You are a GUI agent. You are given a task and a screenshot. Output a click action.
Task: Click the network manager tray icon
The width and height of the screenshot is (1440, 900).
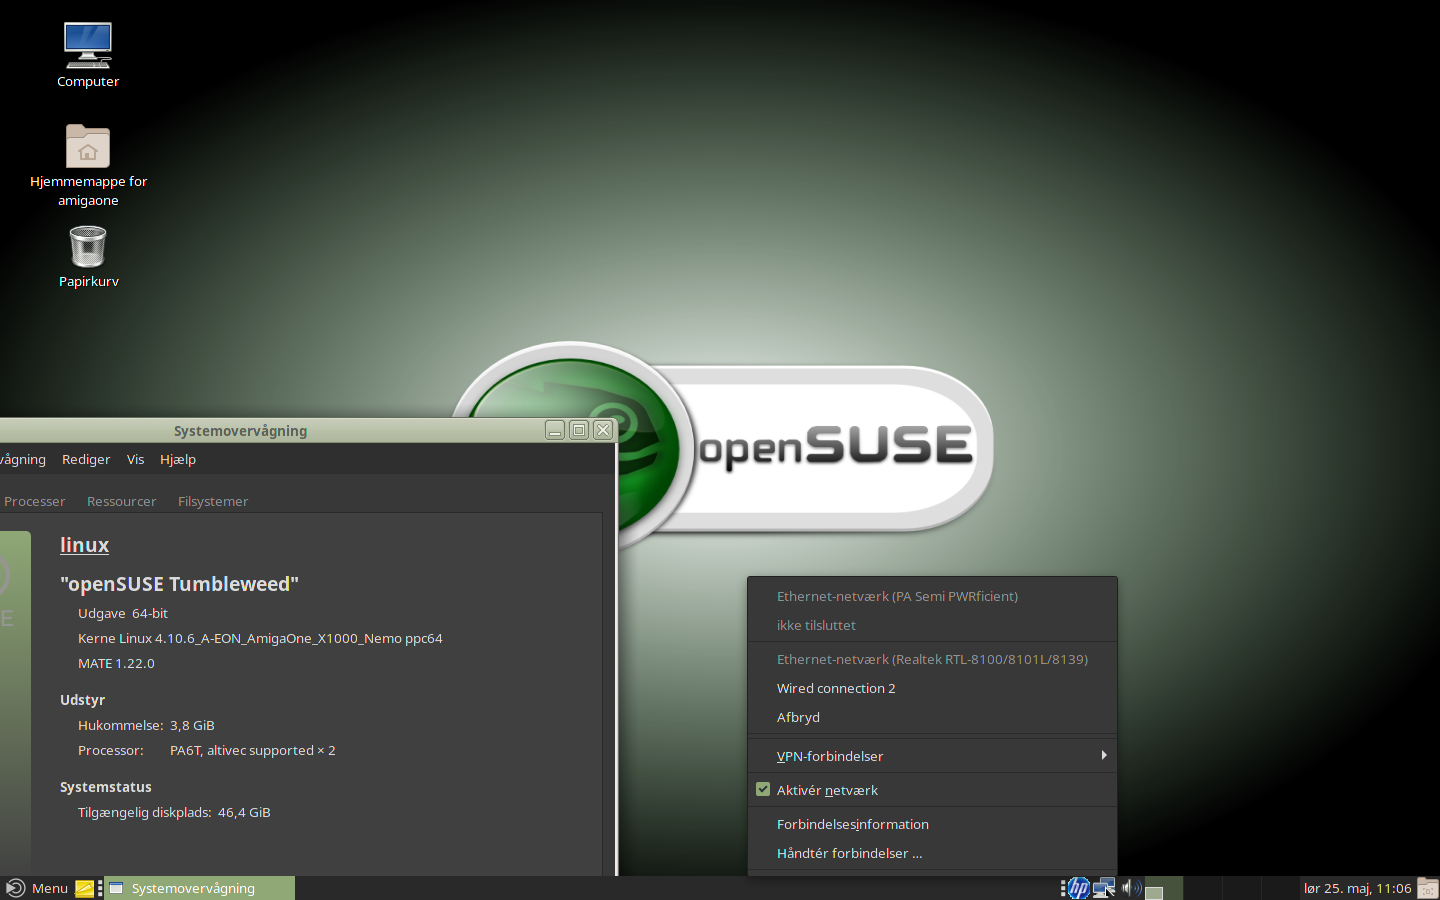1104,888
